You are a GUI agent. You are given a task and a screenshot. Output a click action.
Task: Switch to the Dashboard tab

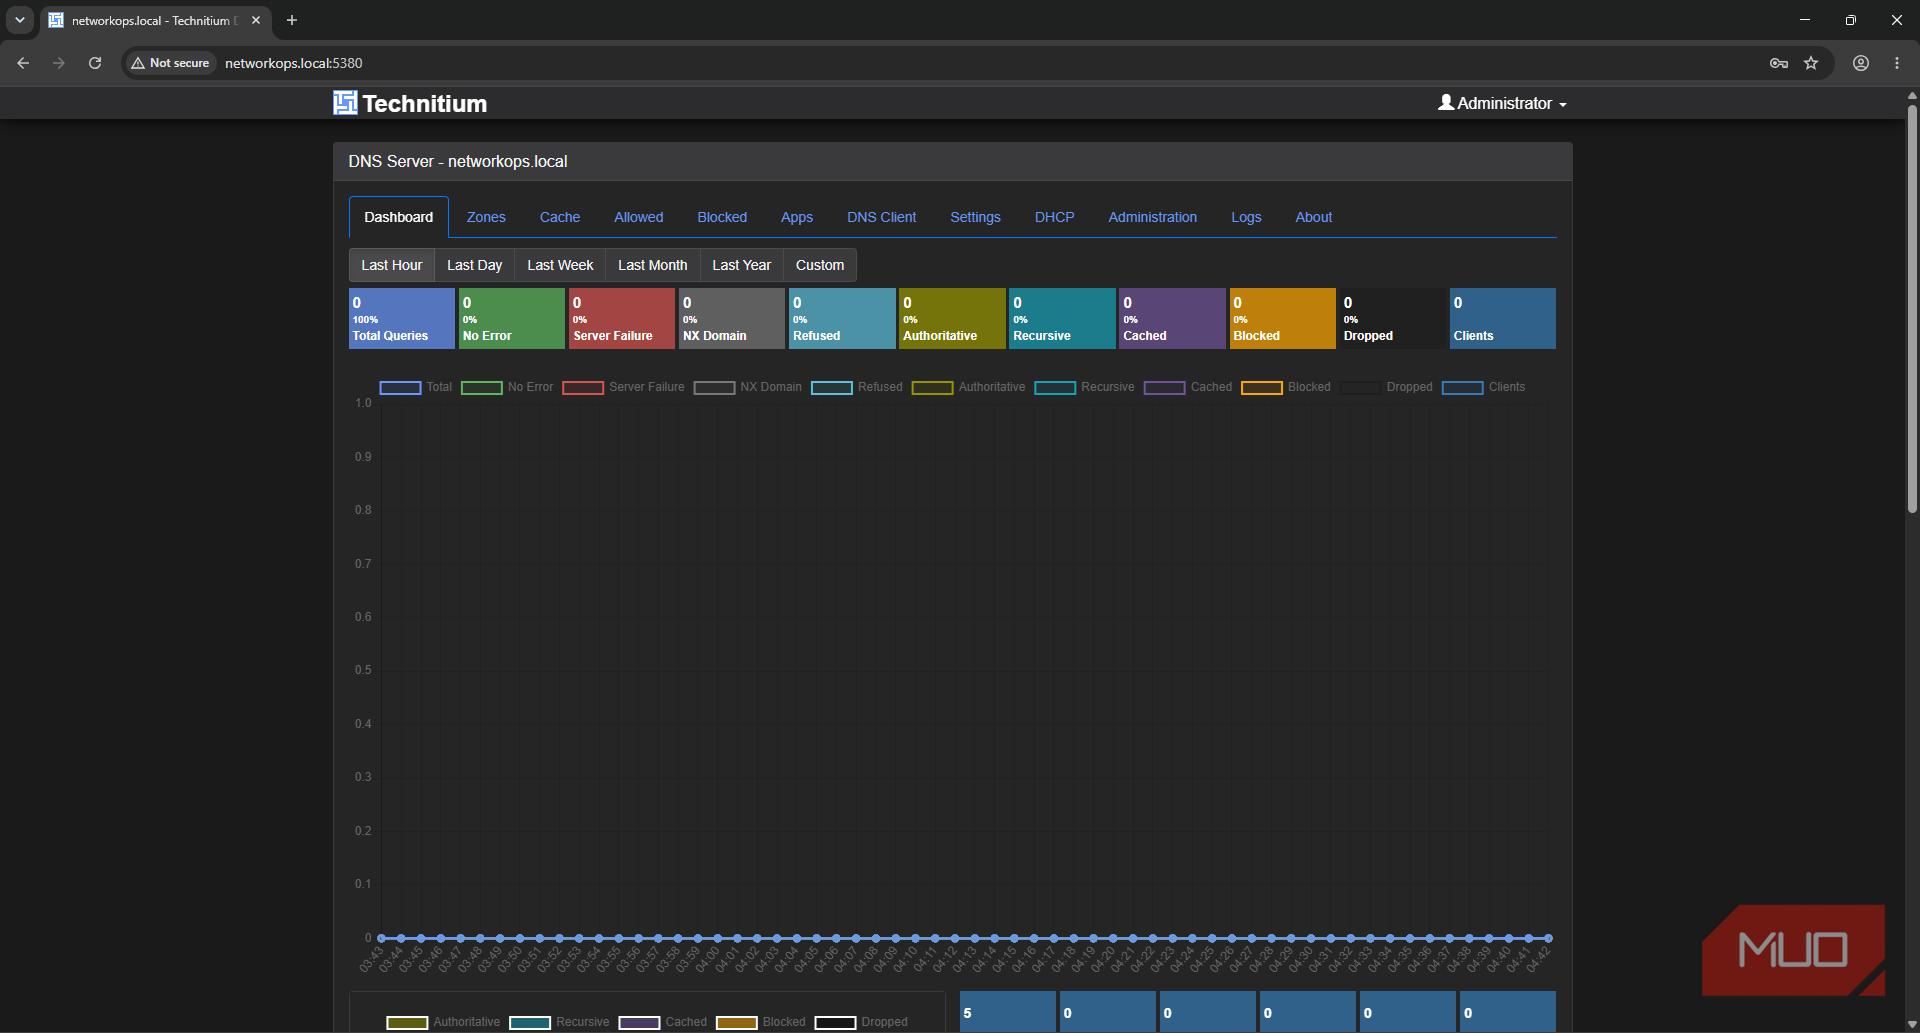399,217
